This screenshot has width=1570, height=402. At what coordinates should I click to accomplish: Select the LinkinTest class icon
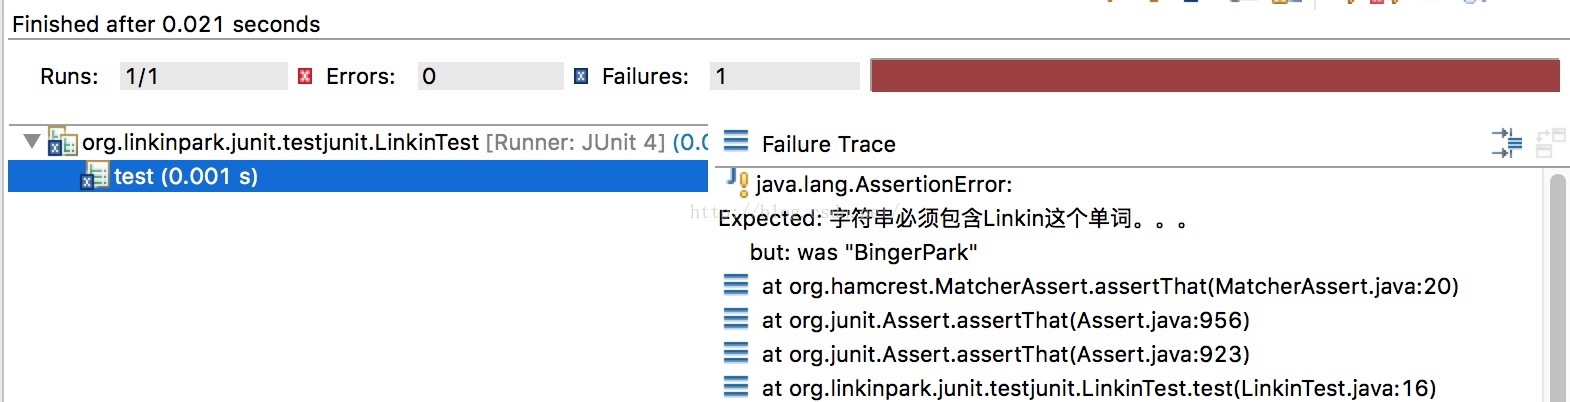[x=62, y=142]
